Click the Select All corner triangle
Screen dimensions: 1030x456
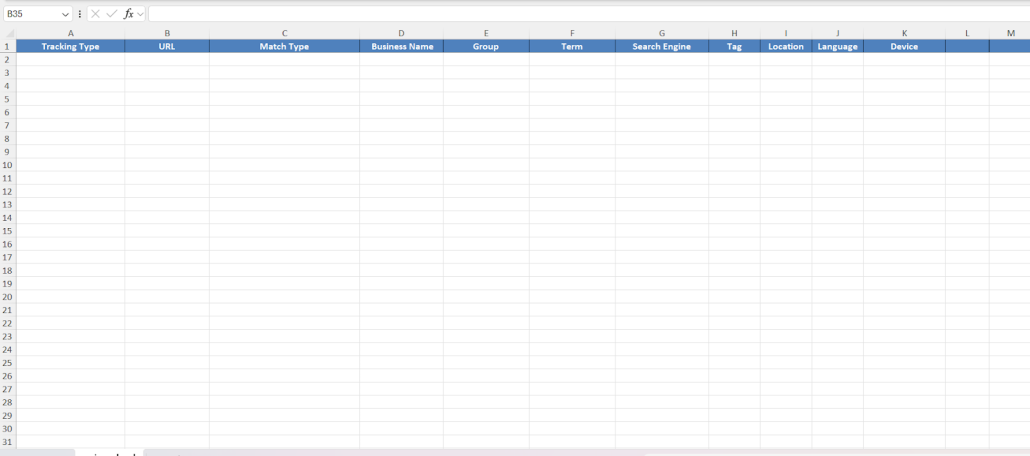(10, 34)
